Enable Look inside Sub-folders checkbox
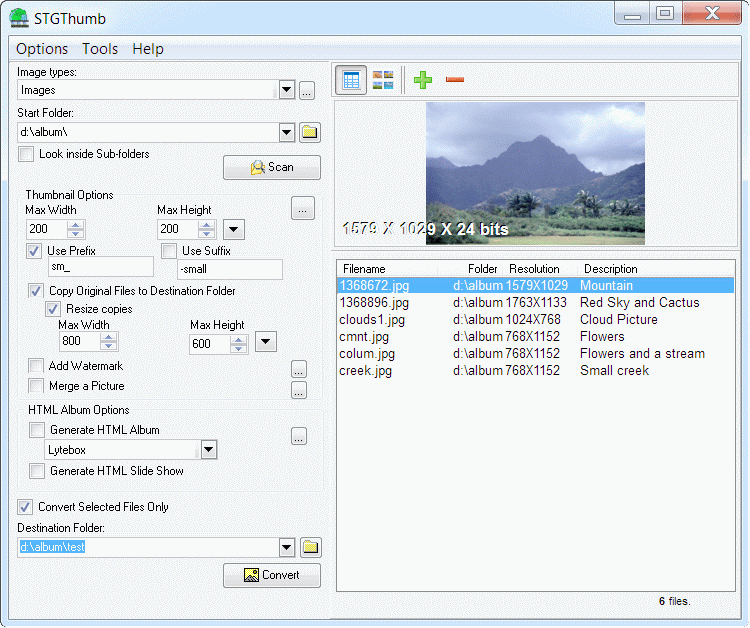 tap(26, 154)
